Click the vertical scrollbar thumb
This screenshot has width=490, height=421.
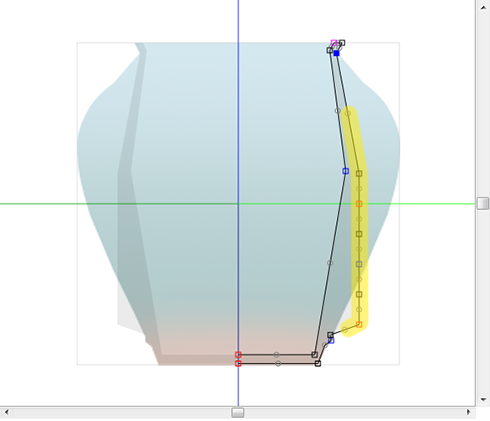click(483, 203)
